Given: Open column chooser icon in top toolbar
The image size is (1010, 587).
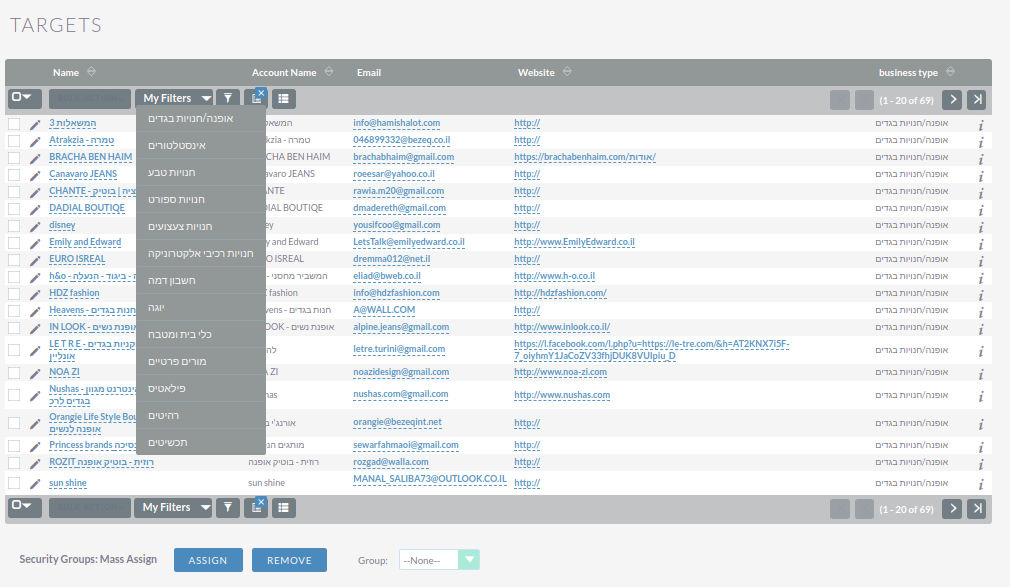Looking at the screenshot, I should click(x=256, y=99).
